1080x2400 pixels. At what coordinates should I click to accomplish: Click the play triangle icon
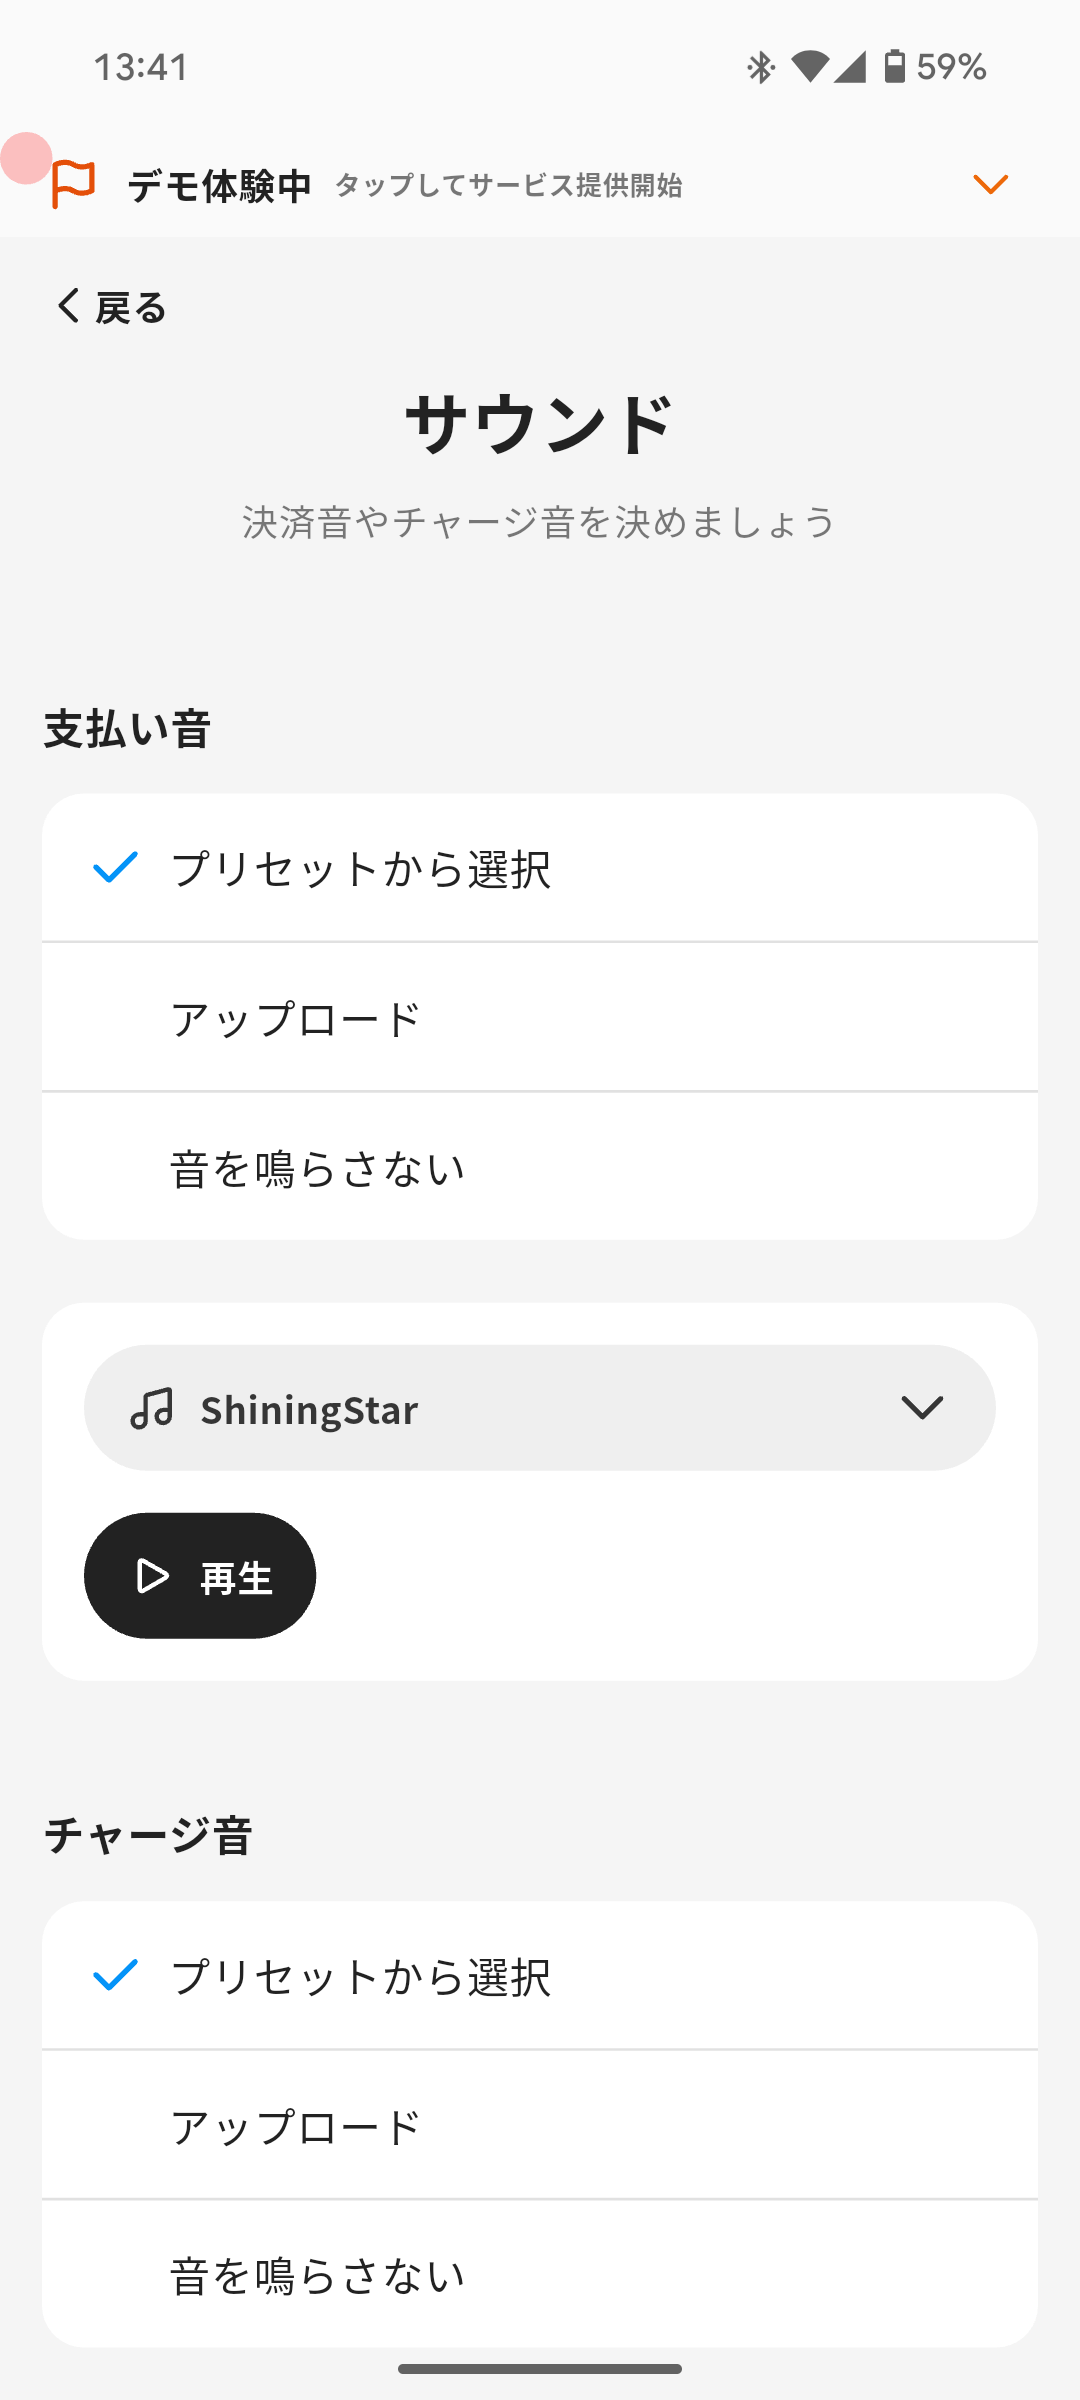(x=152, y=1576)
